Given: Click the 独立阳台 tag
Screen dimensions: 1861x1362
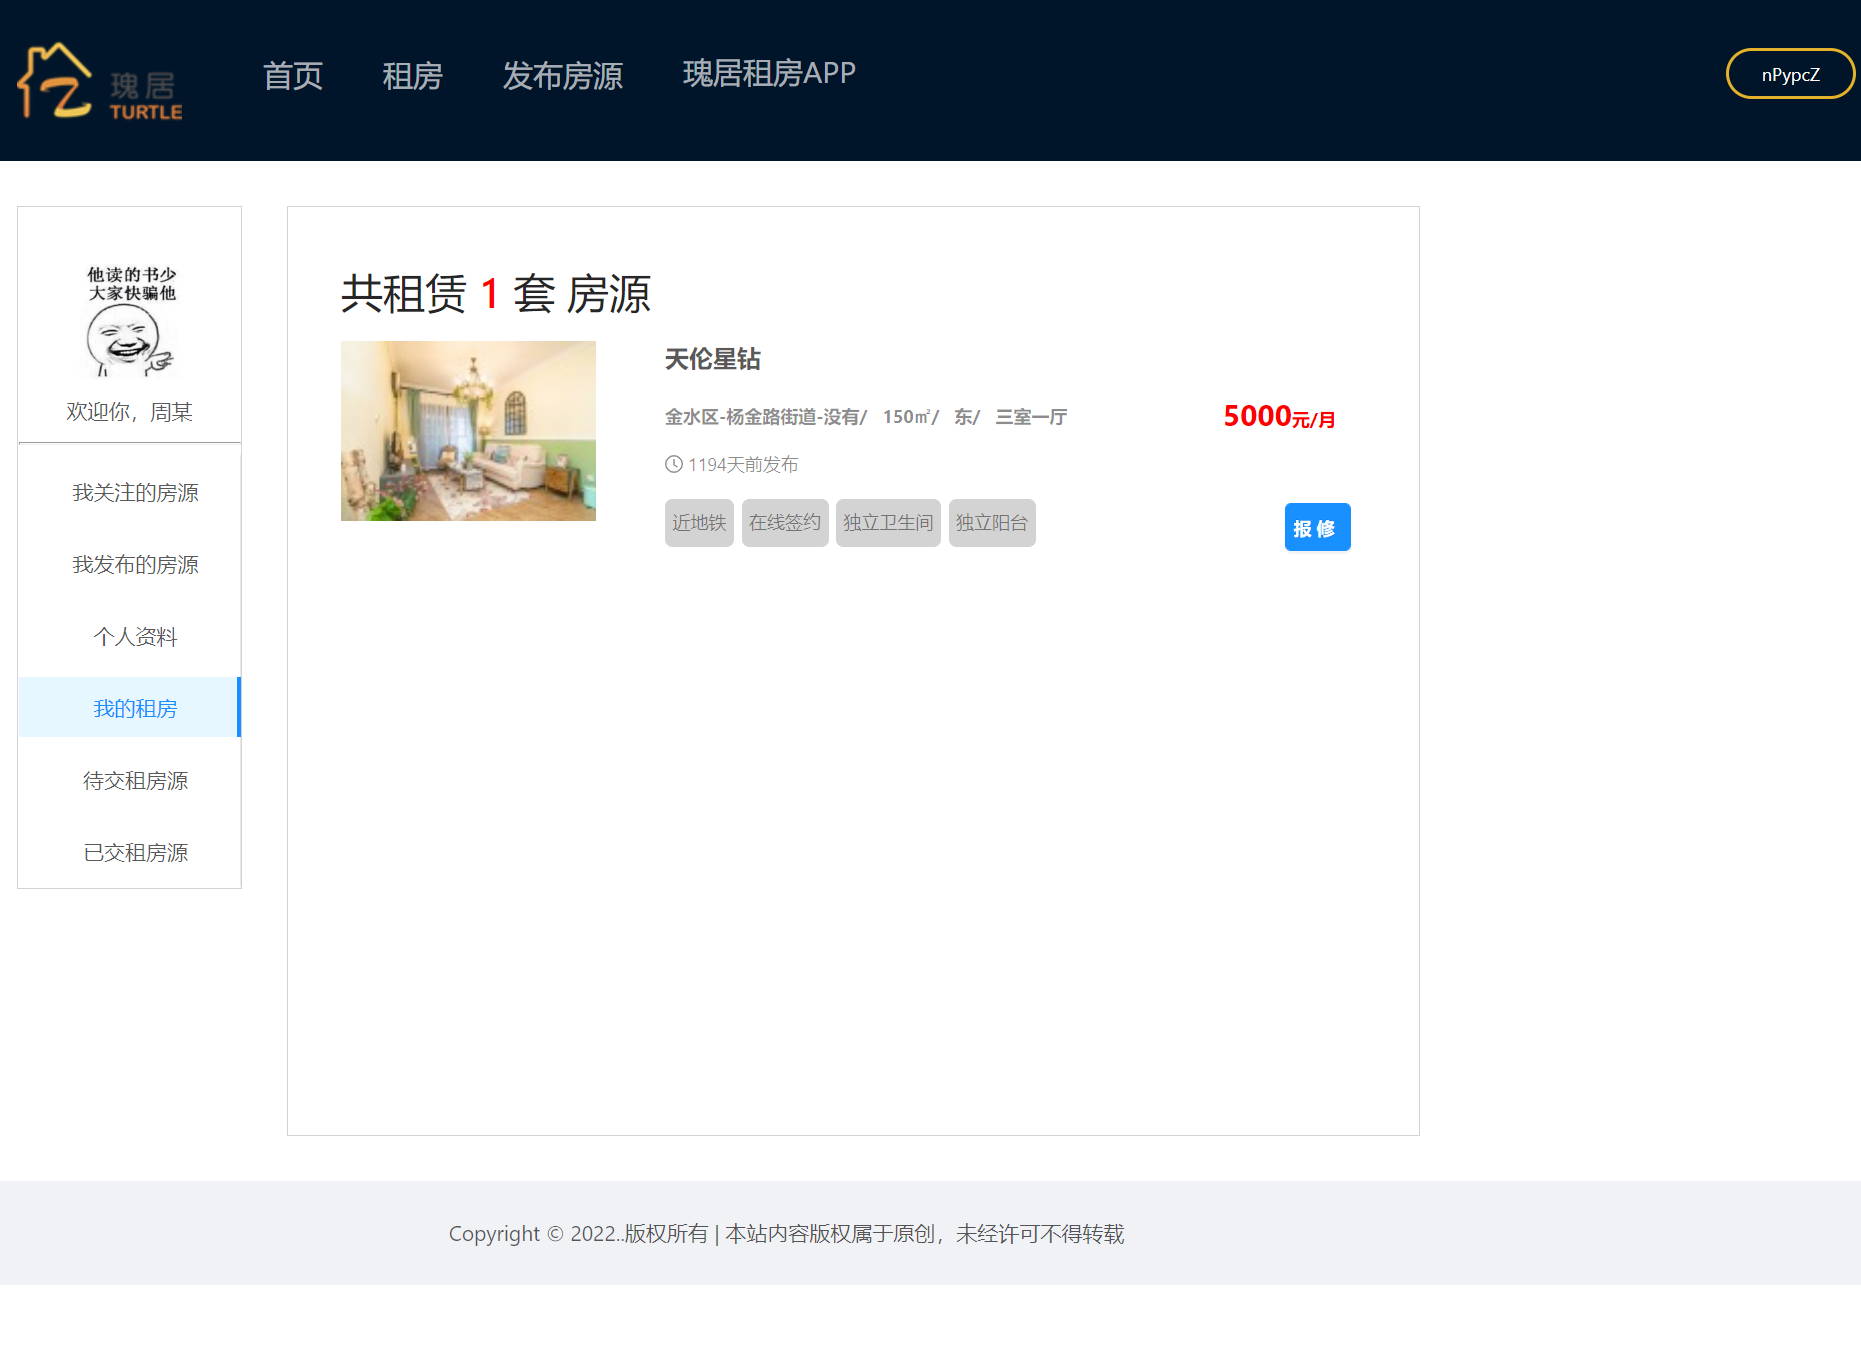Looking at the screenshot, I should 992,523.
